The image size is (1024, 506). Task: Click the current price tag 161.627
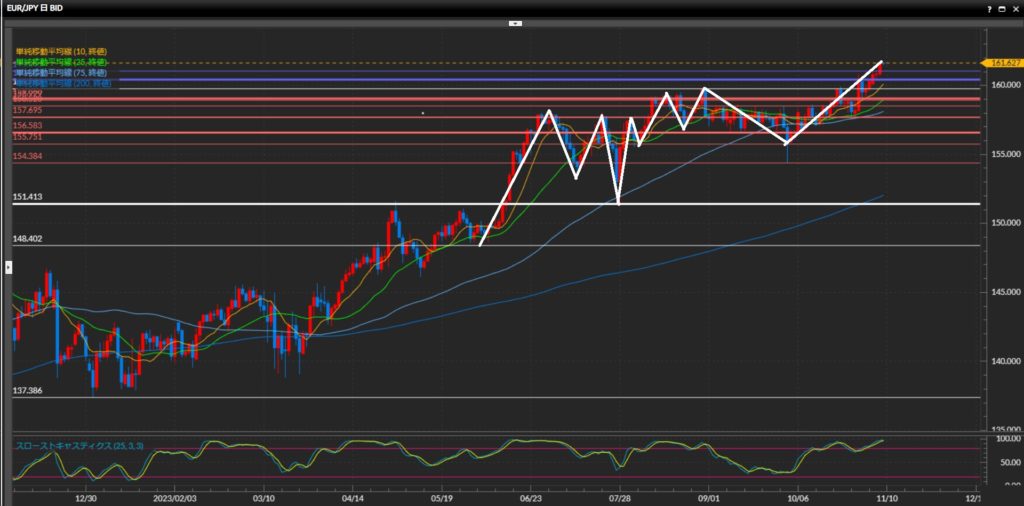click(x=1000, y=63)
